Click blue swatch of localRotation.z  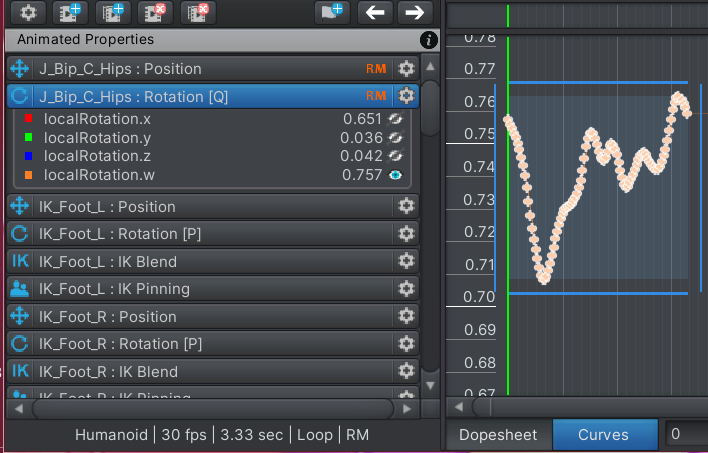[x=28, y=156]
